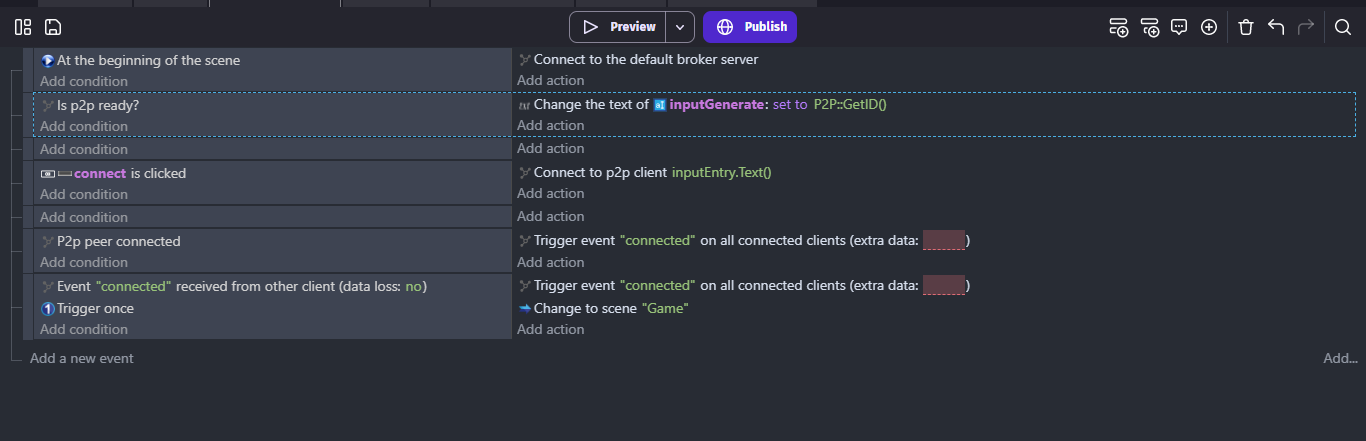Open the project manager panel icon
1366x441 pixels.
pos(23,27)
